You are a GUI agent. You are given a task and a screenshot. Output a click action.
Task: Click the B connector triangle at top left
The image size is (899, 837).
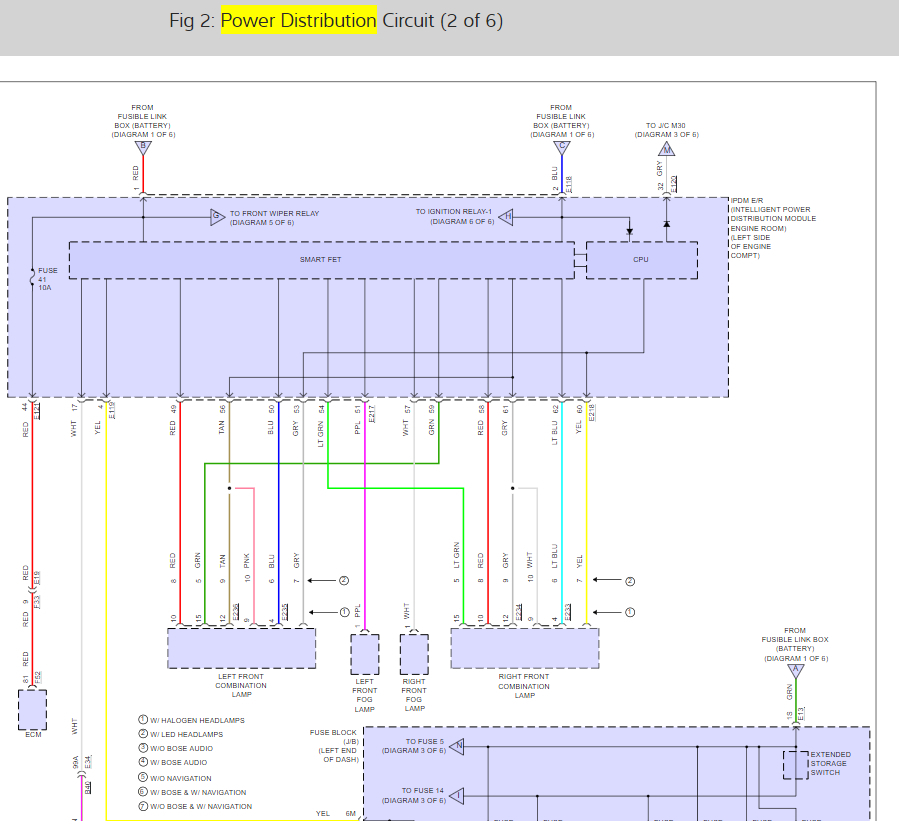pos(143,147)
